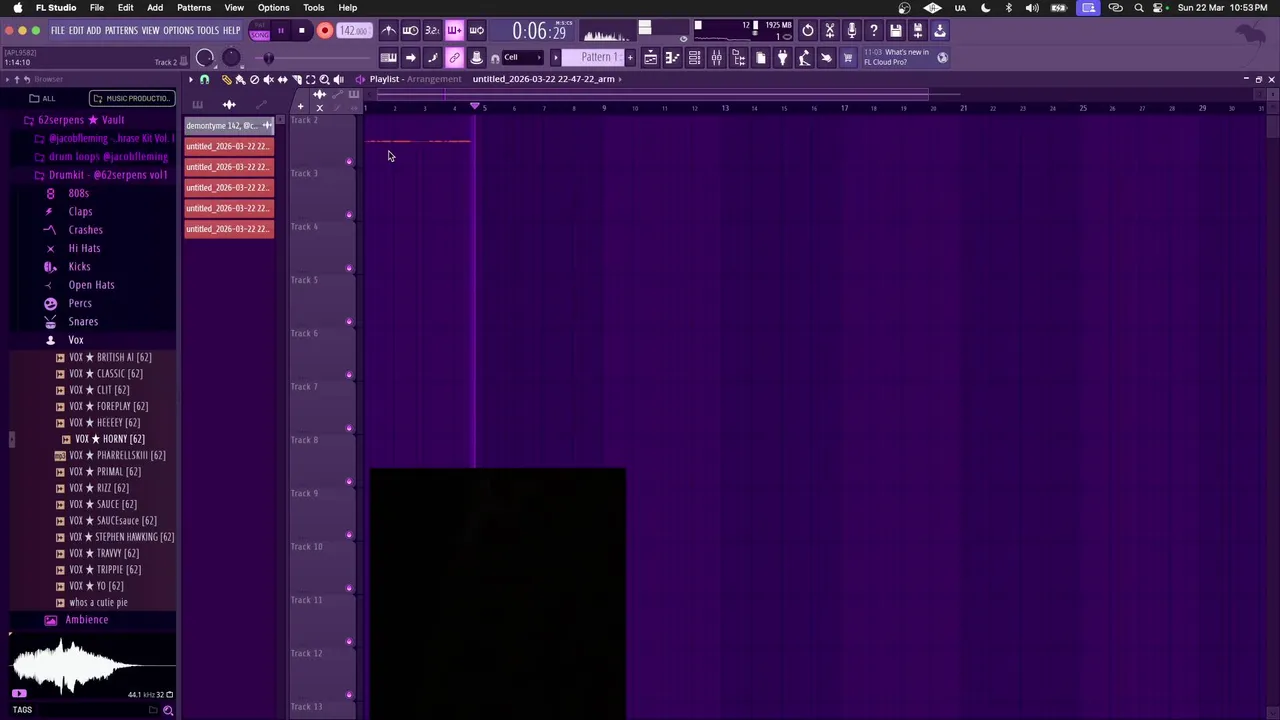Open the Pattern 1 selector
Viewport: 1280px width, 720px height.
tap(594, 58)
